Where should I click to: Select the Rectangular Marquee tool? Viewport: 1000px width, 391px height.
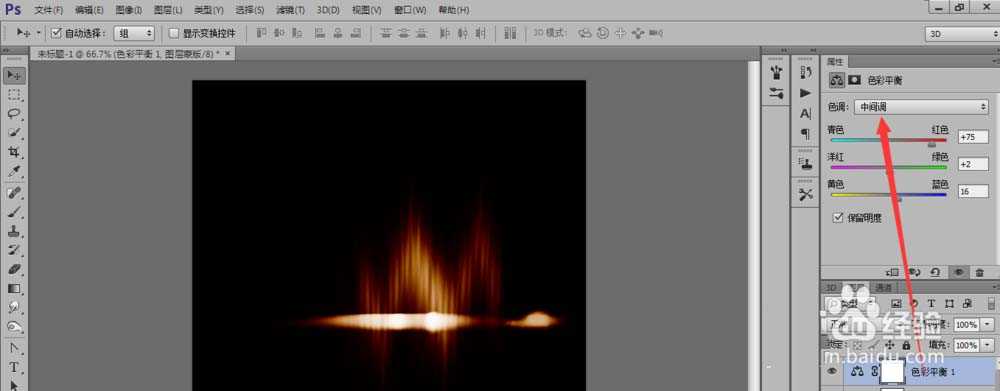point(14,94)
